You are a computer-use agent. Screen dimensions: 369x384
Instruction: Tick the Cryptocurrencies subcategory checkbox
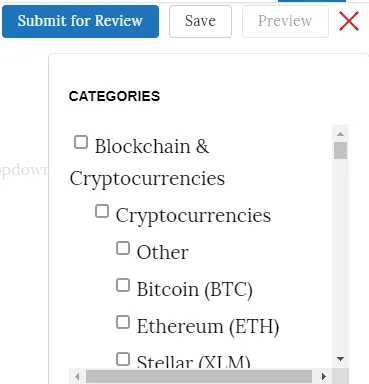tap(102, 211)
